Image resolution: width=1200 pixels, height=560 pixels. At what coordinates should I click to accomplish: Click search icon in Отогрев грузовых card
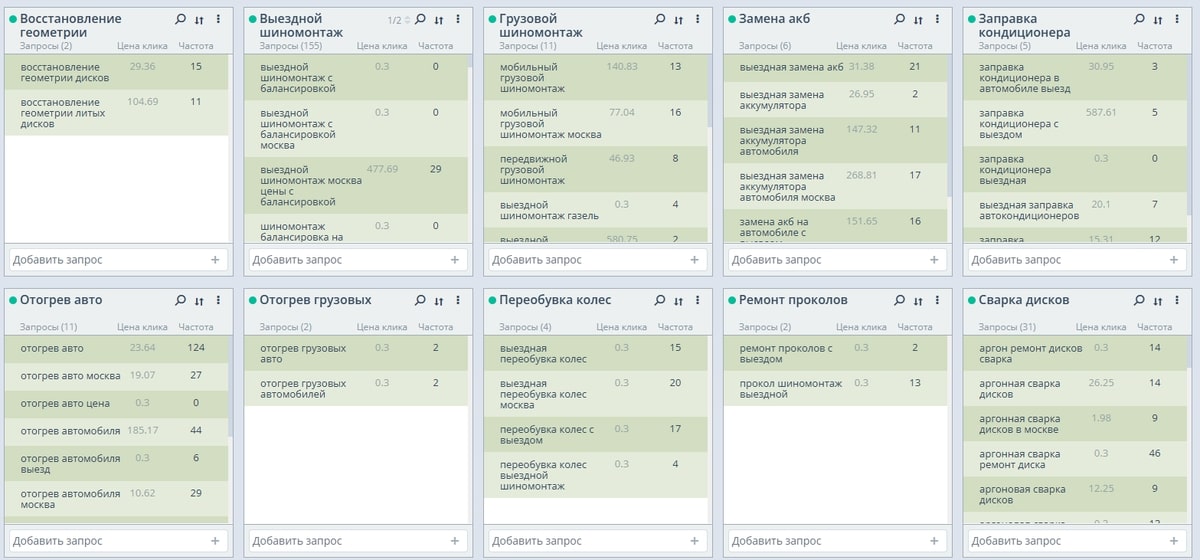pyautogui.click(x=420, y=300)
